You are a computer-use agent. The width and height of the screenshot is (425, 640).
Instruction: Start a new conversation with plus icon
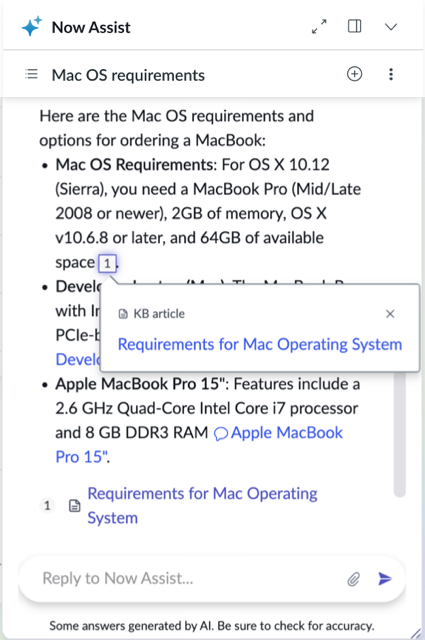pos(354,74)
